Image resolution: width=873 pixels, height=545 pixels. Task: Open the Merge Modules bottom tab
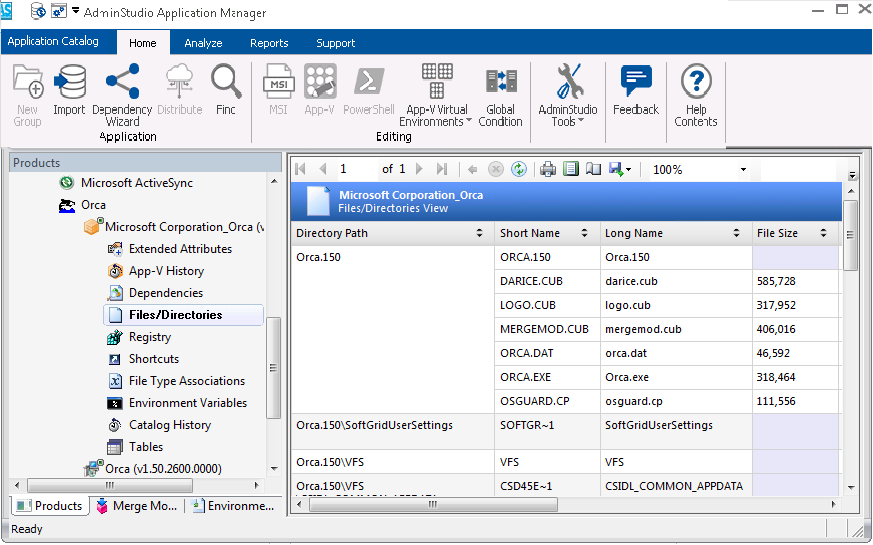coord(136,506)
